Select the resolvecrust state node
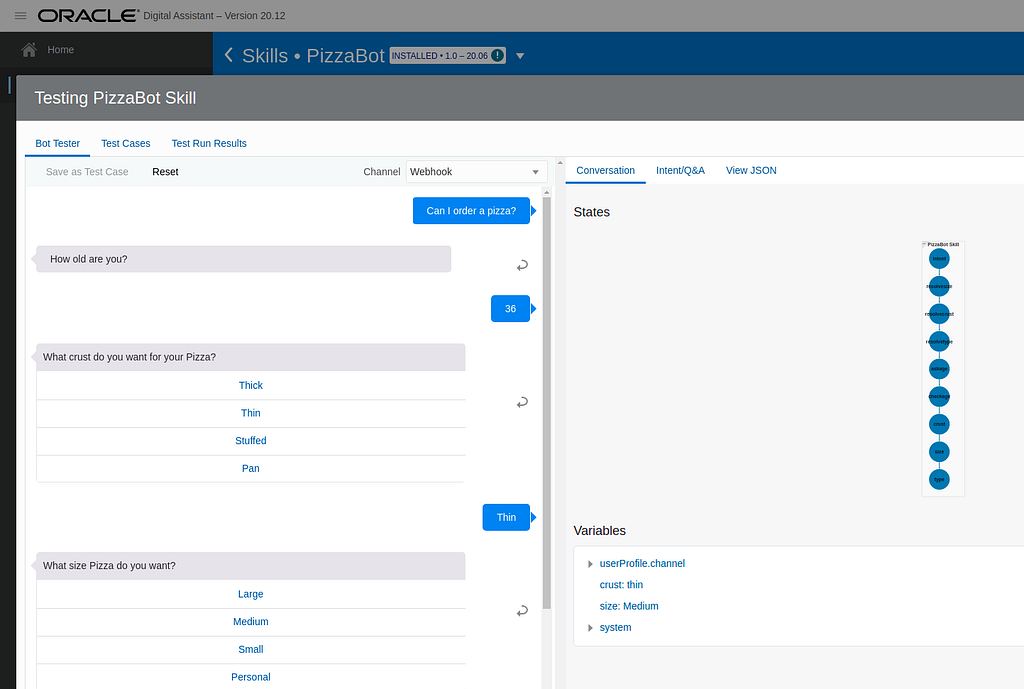The width and height of the screenshot is (1024, 689). (x=939, y=314)
